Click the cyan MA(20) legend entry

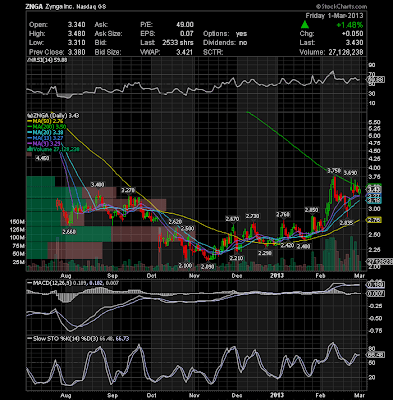point(45,132)
